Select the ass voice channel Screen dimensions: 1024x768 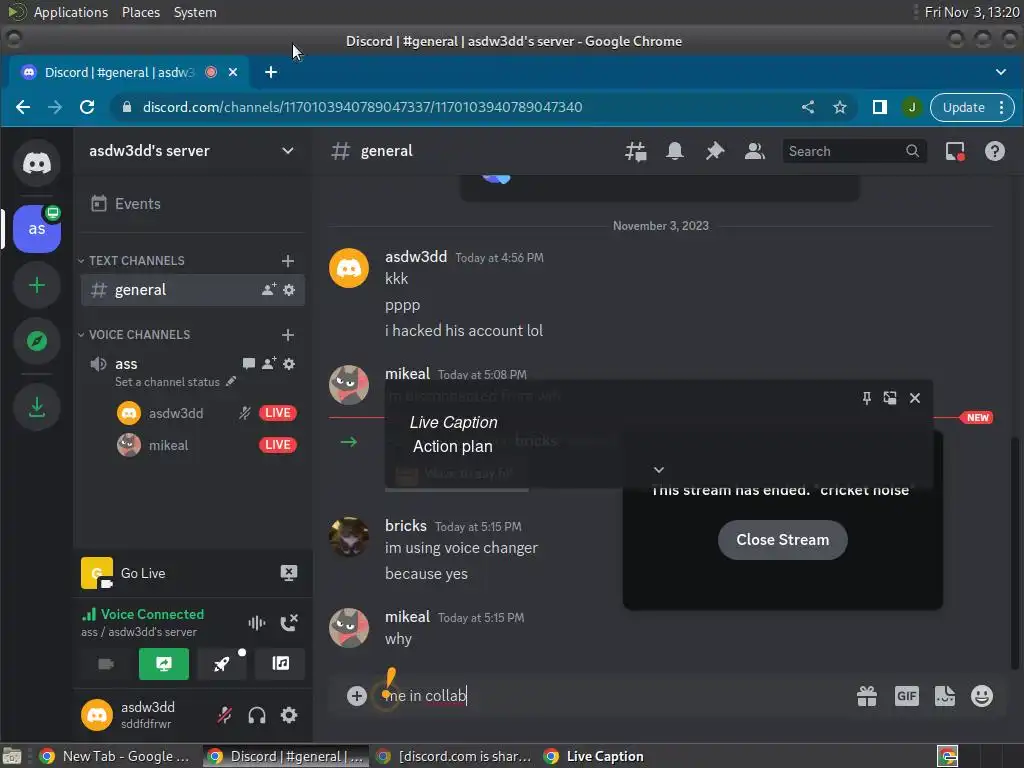click(x=126, y=364)
